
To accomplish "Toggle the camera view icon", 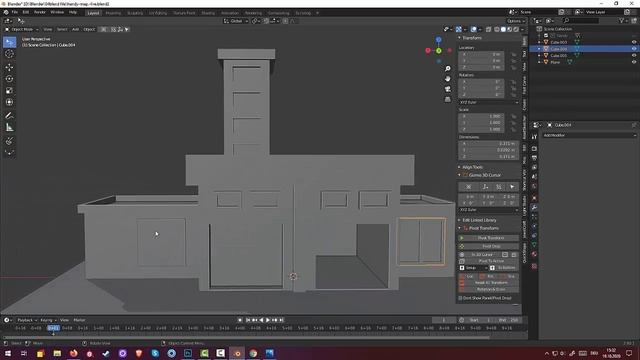I will [x=448, y=89].
